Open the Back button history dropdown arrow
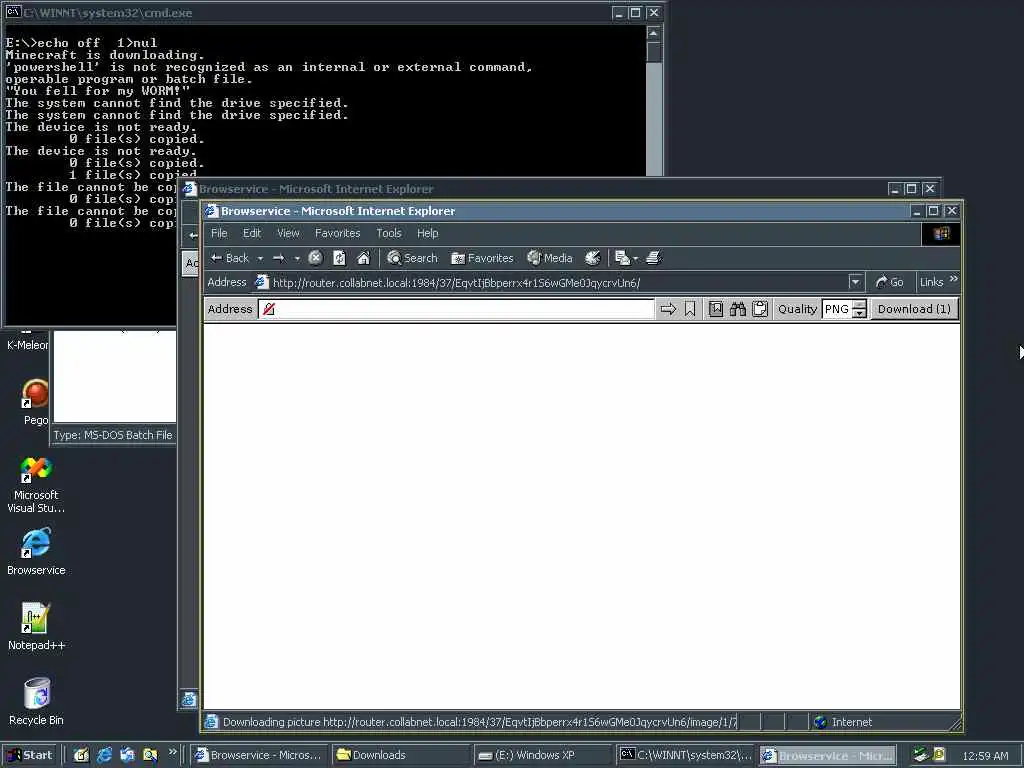 click(260, 259)
